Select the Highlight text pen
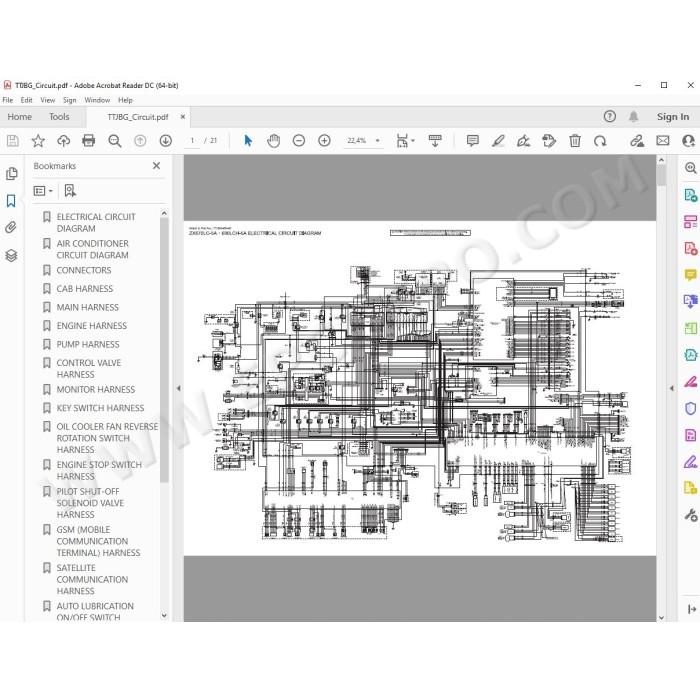 498,141
